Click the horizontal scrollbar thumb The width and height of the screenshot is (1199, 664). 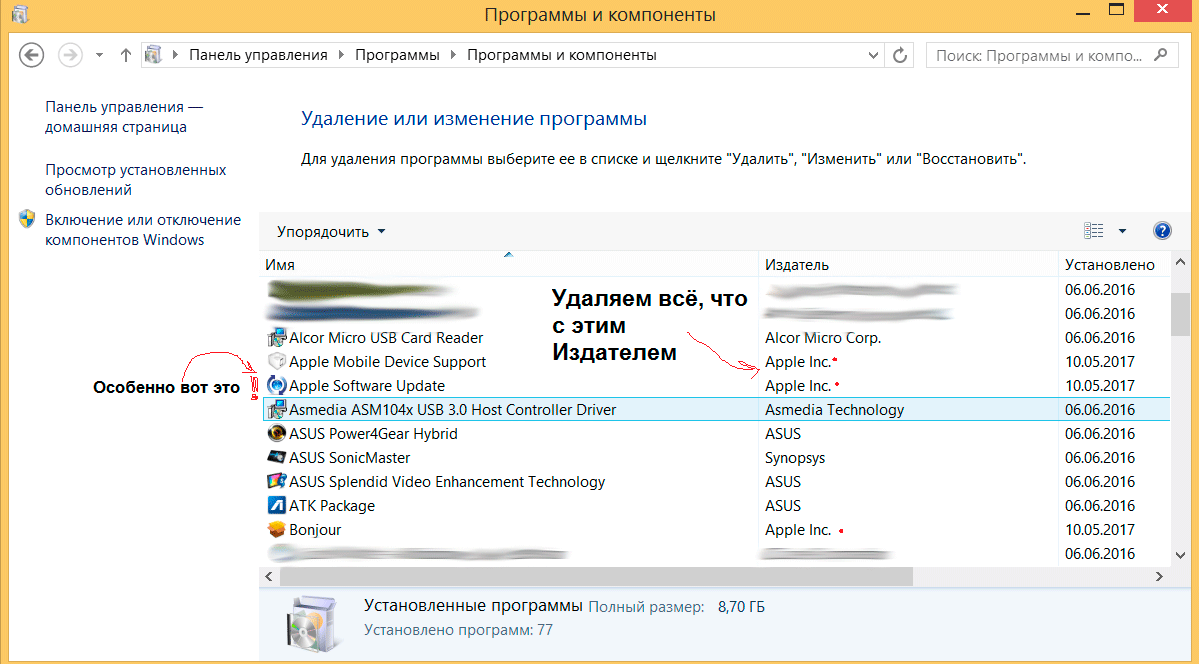[596, 576]
